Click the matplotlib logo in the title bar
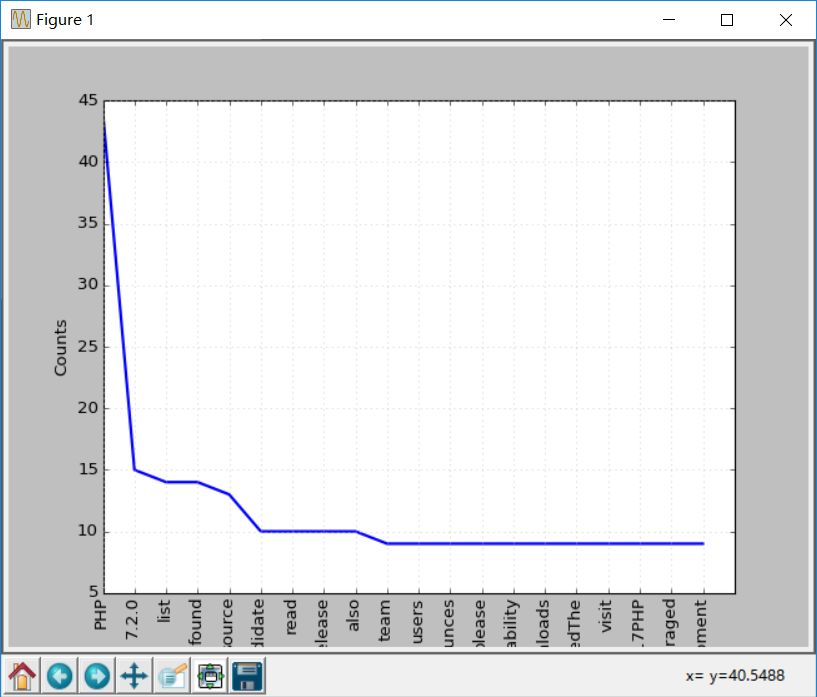 point(19,19)
